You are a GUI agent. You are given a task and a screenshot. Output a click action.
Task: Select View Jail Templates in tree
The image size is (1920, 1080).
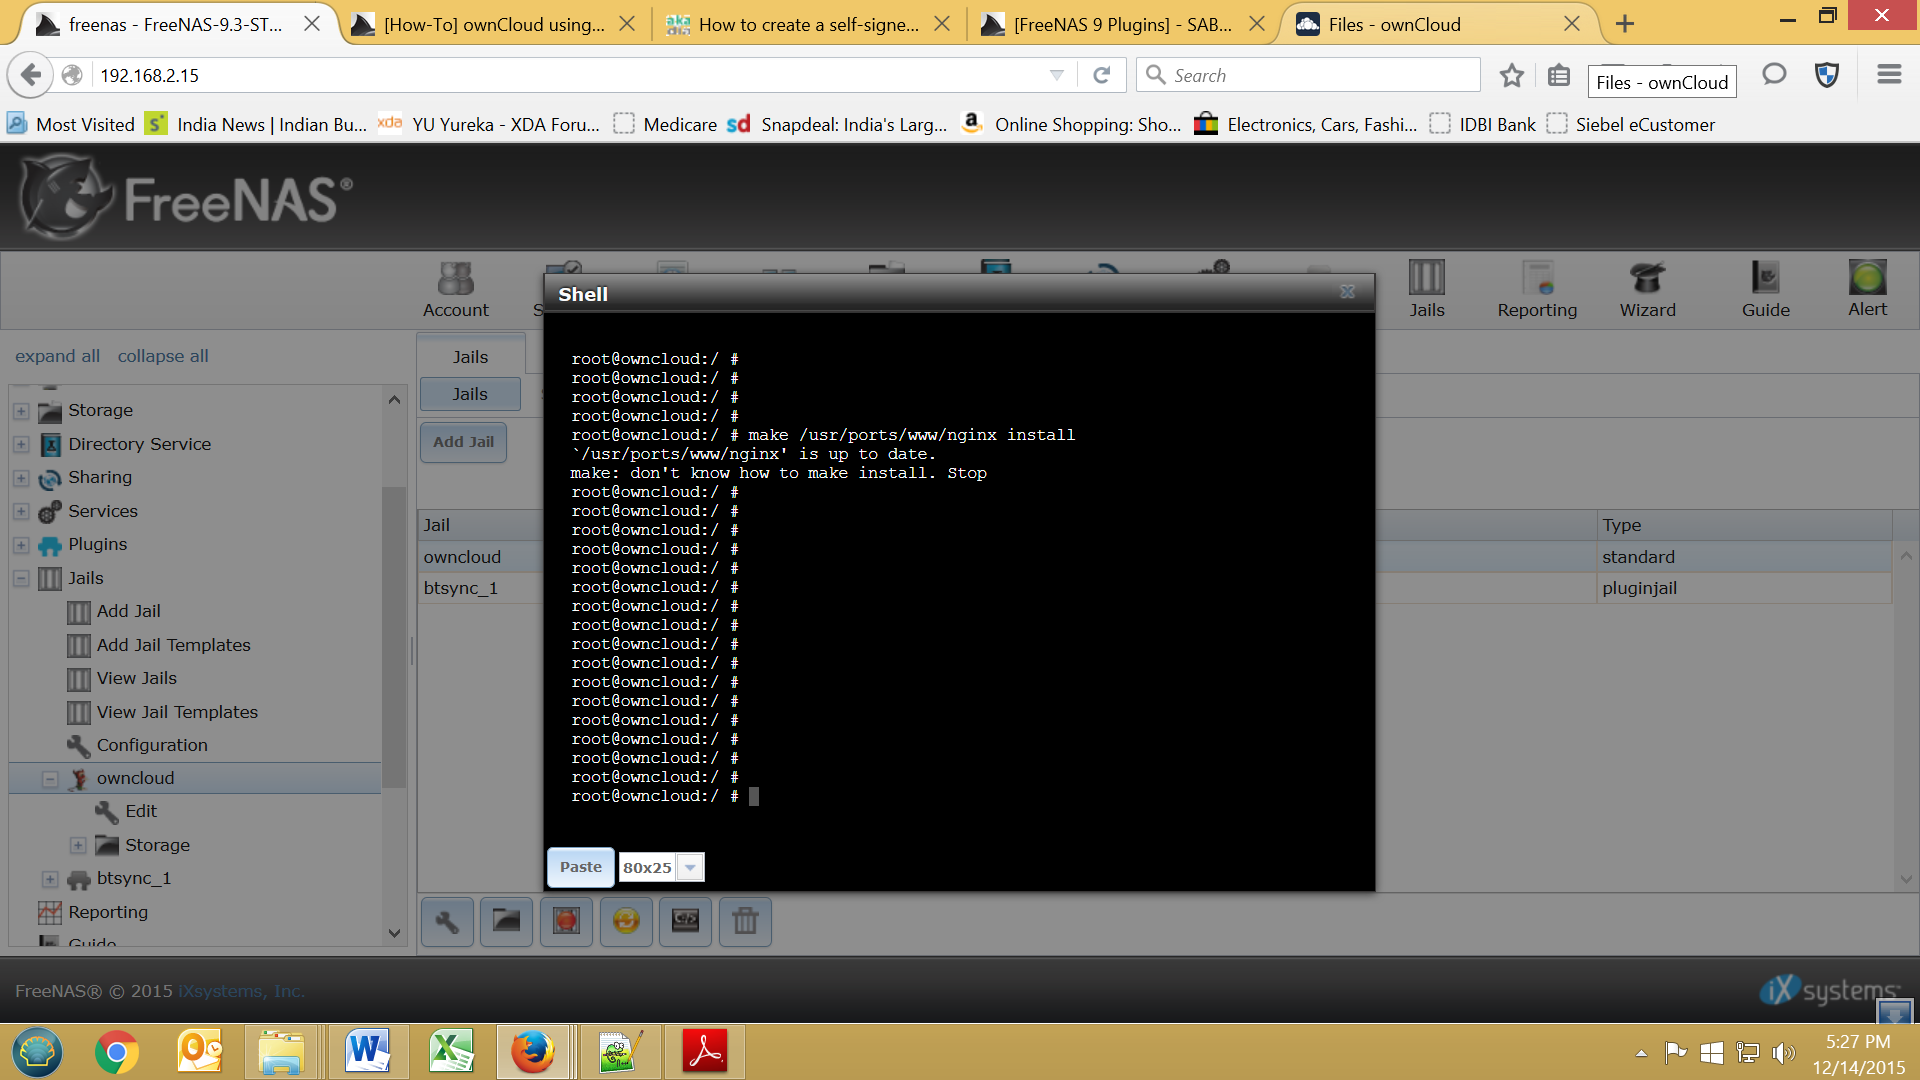(x=176, y=712)
